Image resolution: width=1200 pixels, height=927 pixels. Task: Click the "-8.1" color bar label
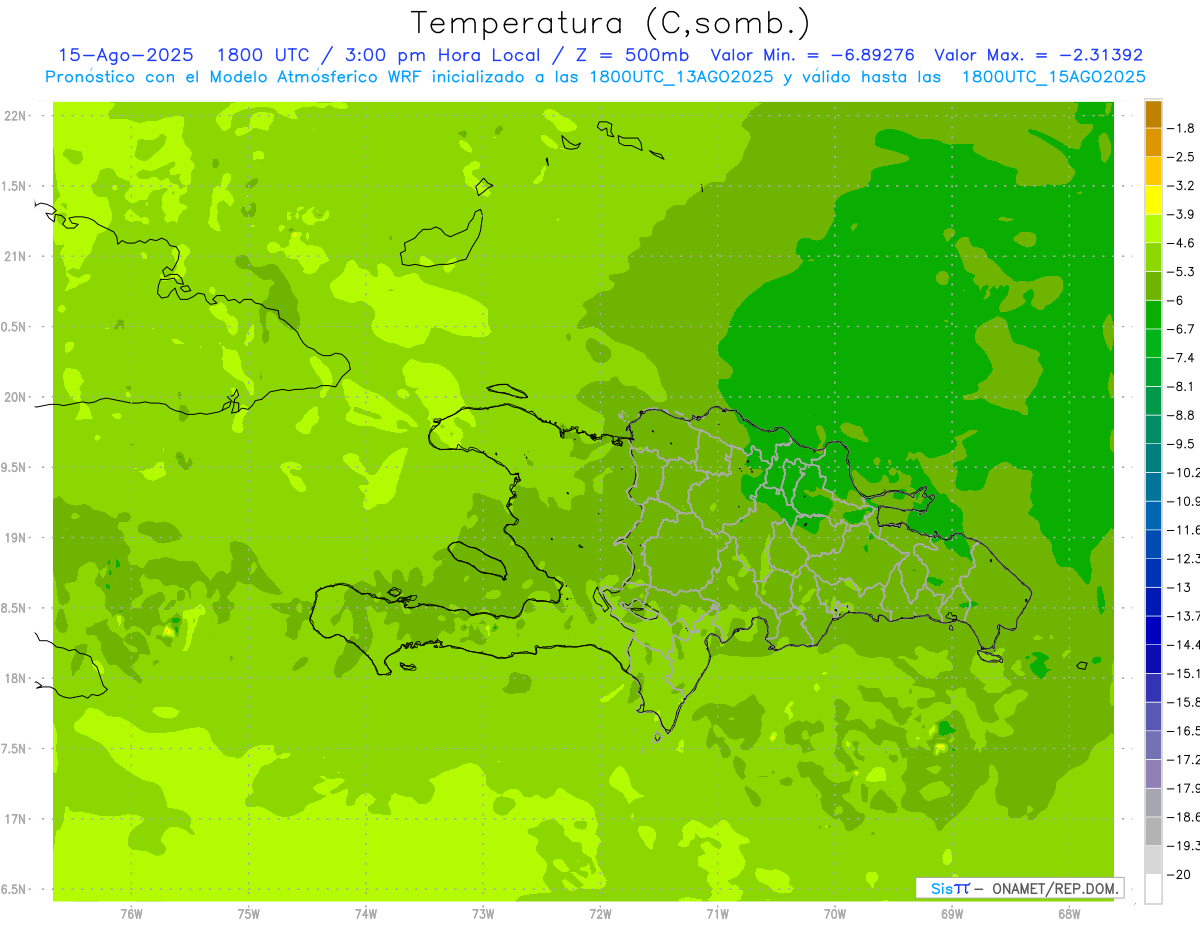tap(1182, 387)
